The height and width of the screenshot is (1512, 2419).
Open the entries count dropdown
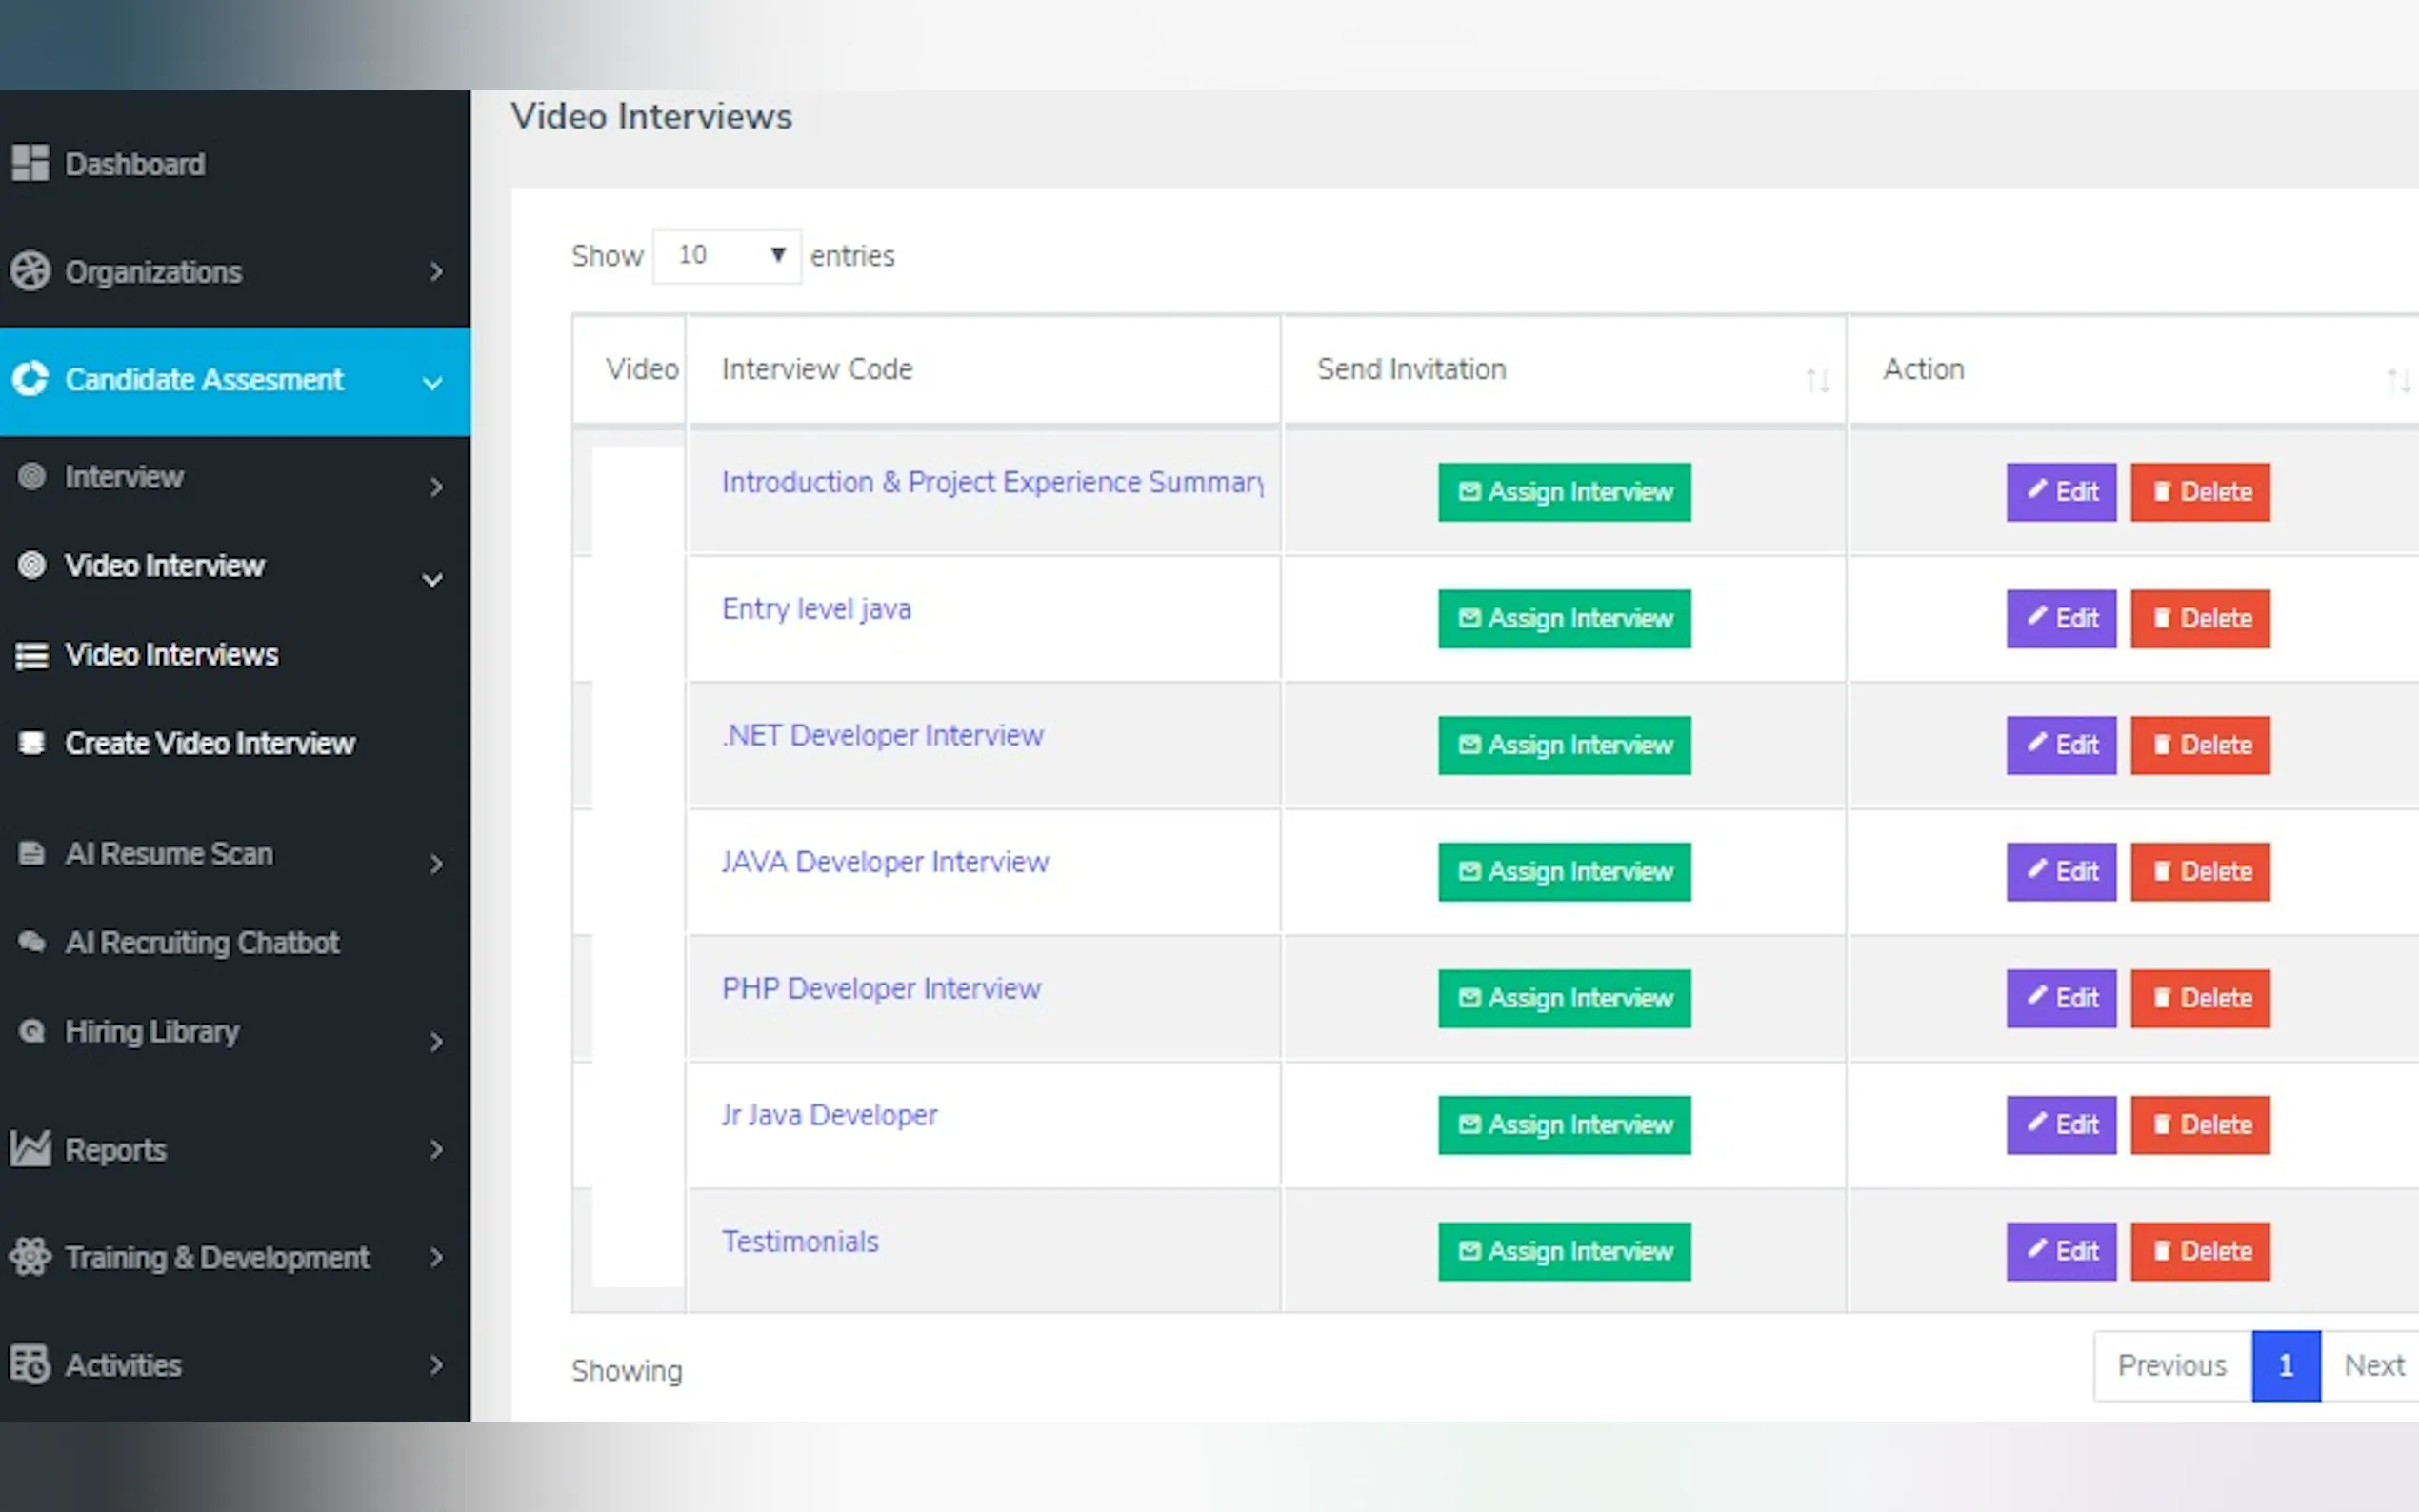point(726,256)
